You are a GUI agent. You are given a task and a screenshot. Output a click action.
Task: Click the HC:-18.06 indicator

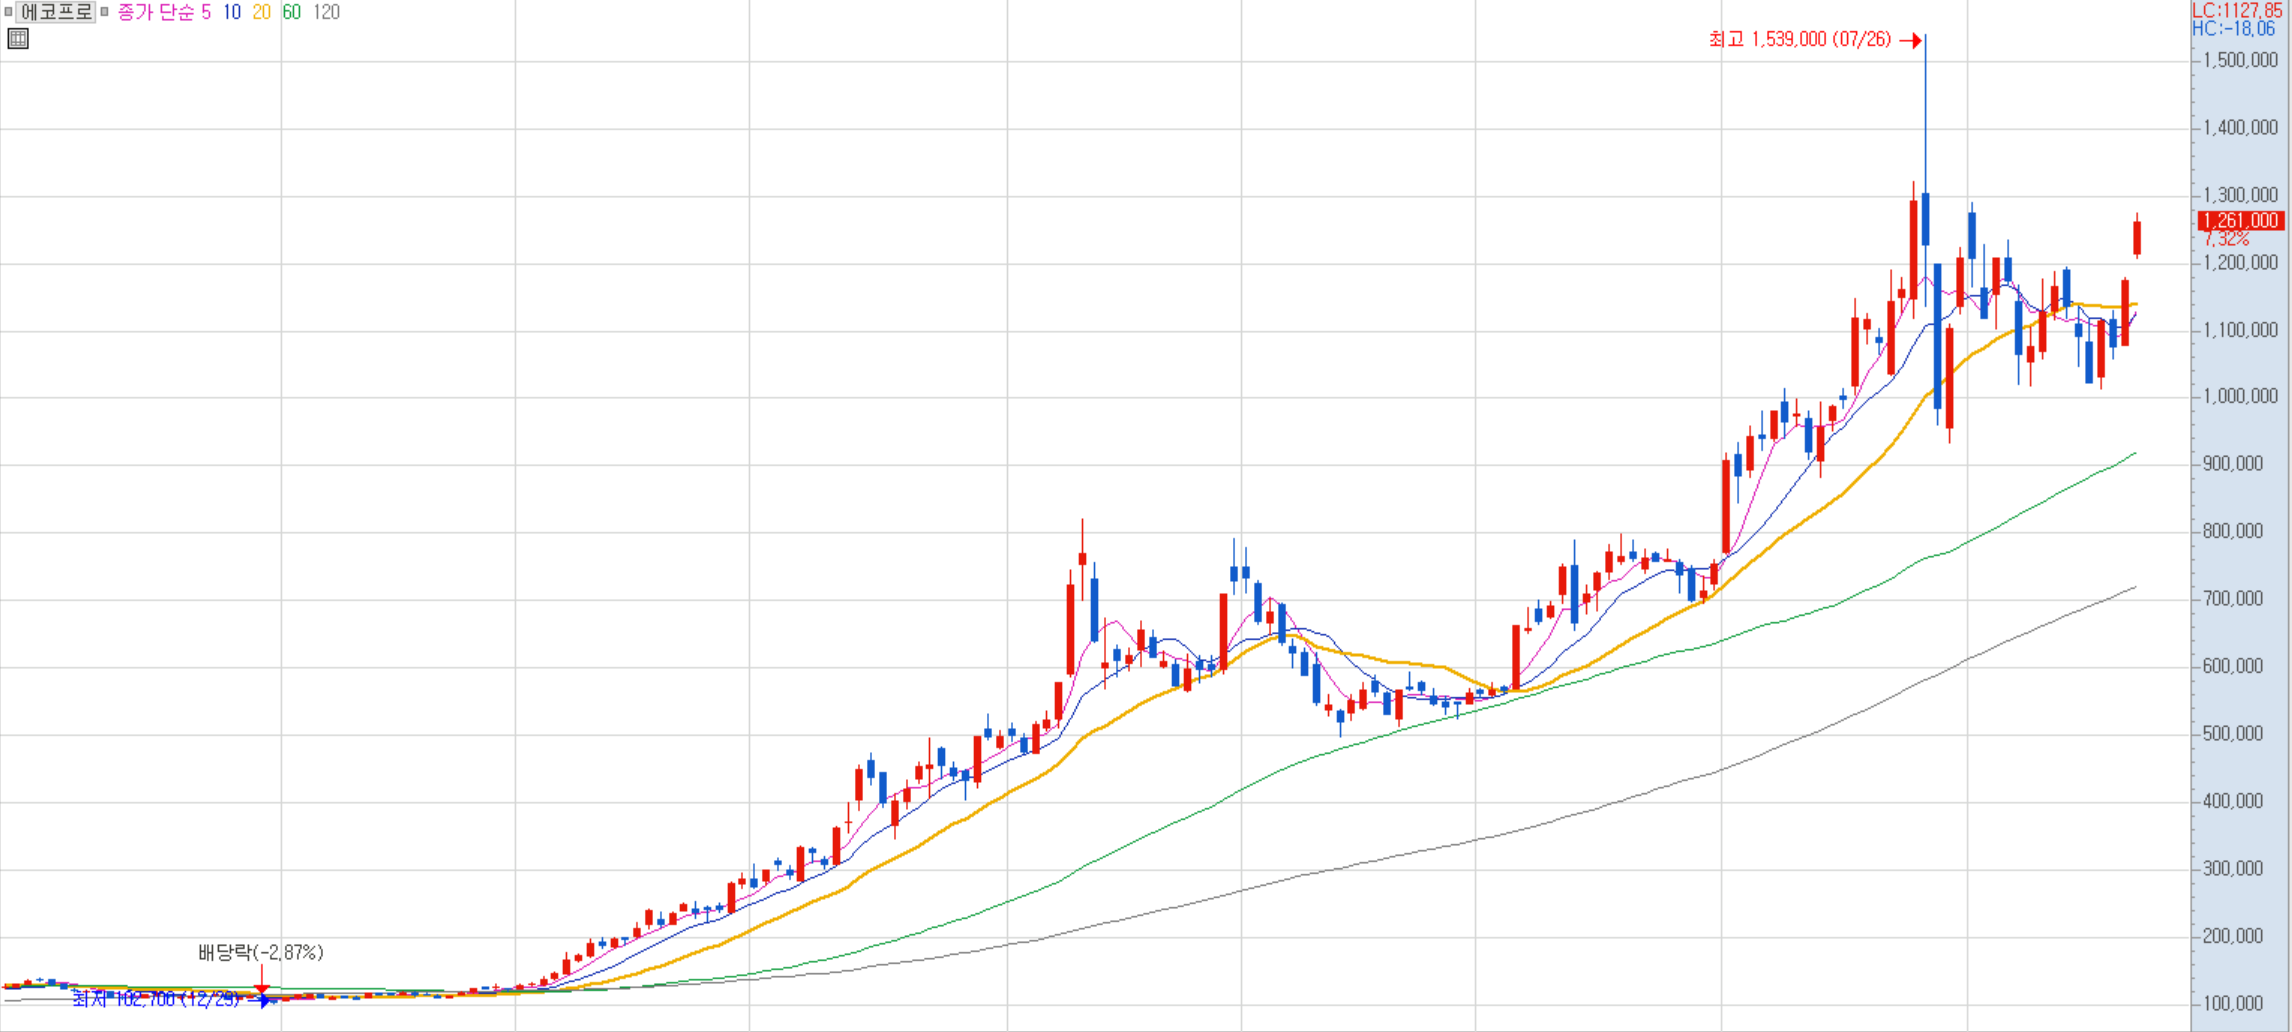pyautogui.click(x=2233, y=29)
